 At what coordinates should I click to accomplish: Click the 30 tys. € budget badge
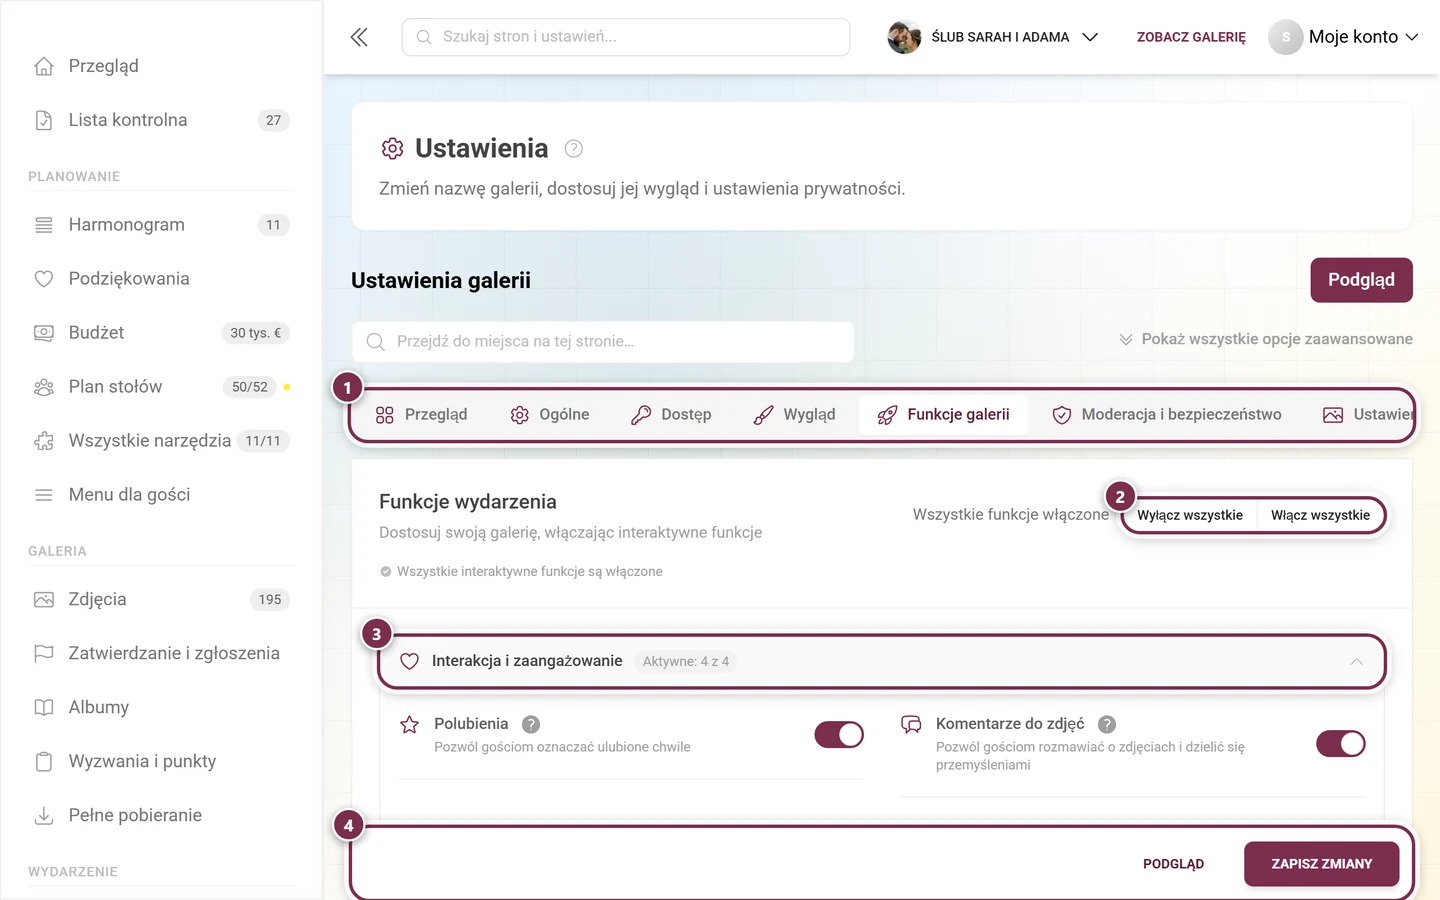click(x=256, y=333)
